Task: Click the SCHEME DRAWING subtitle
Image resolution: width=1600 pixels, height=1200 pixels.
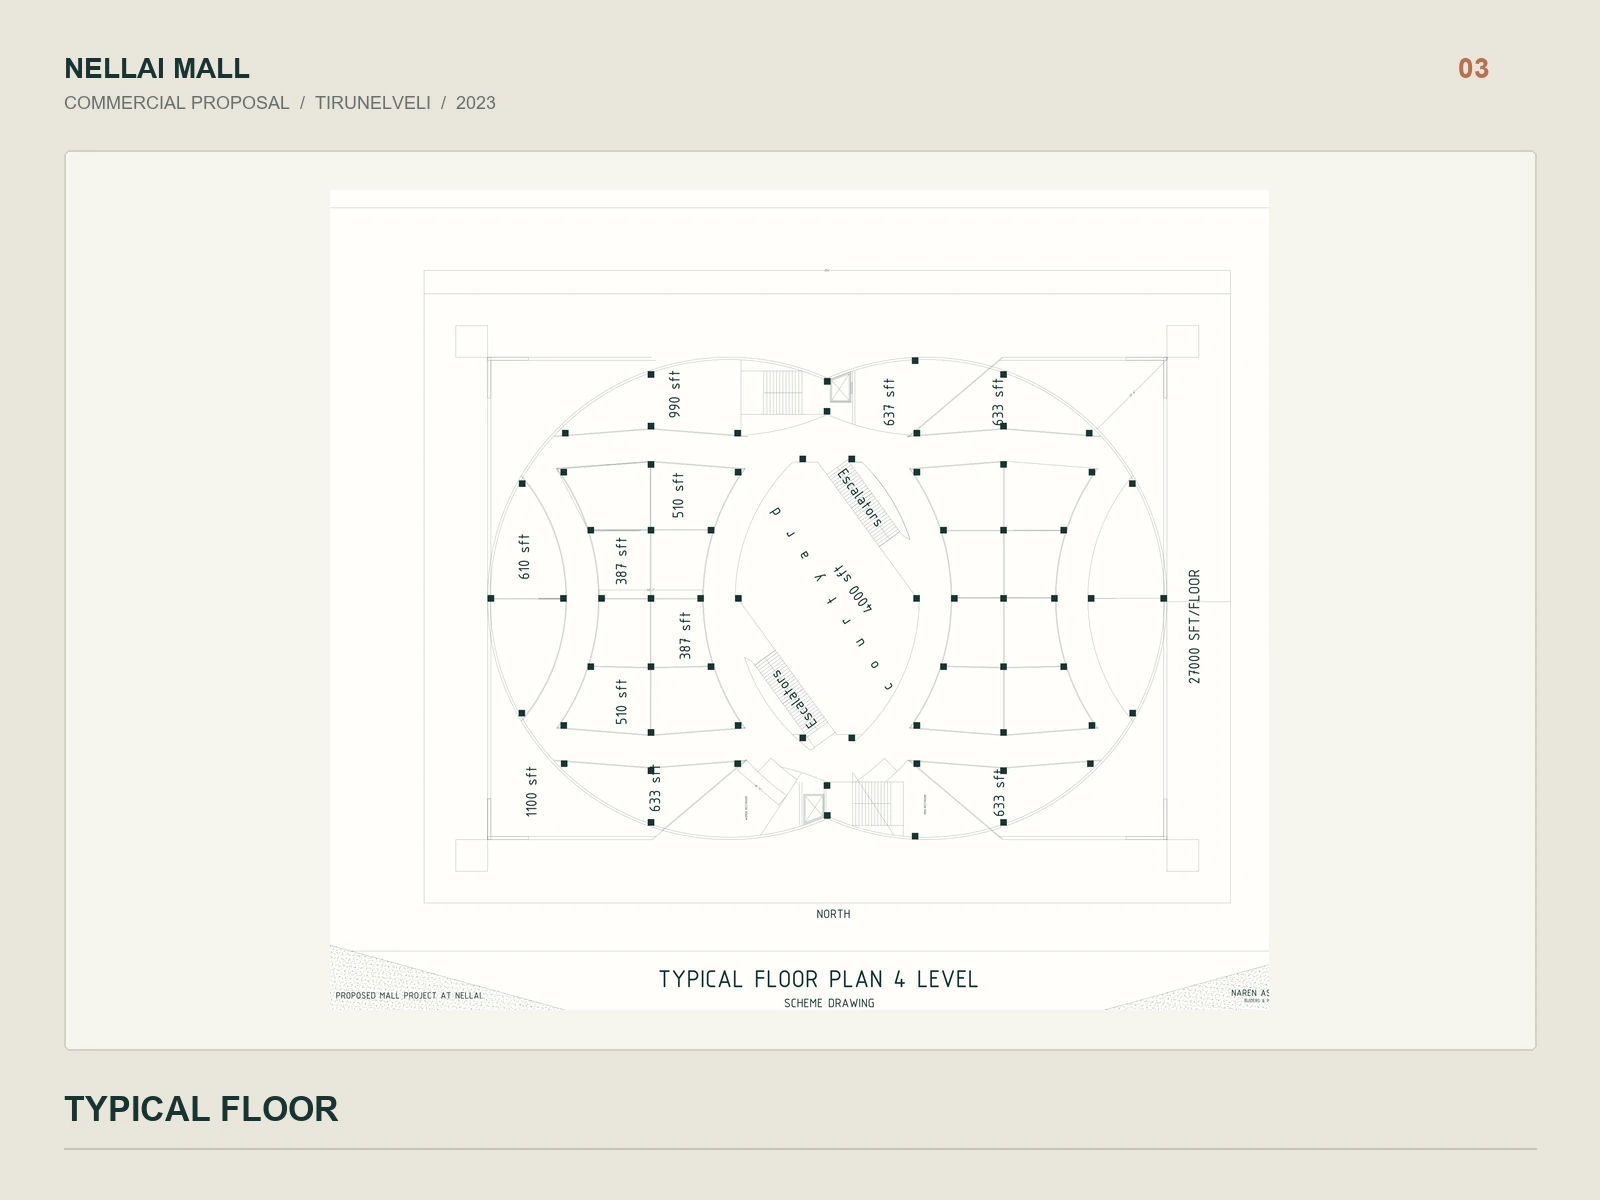Action: (829, 1003)
